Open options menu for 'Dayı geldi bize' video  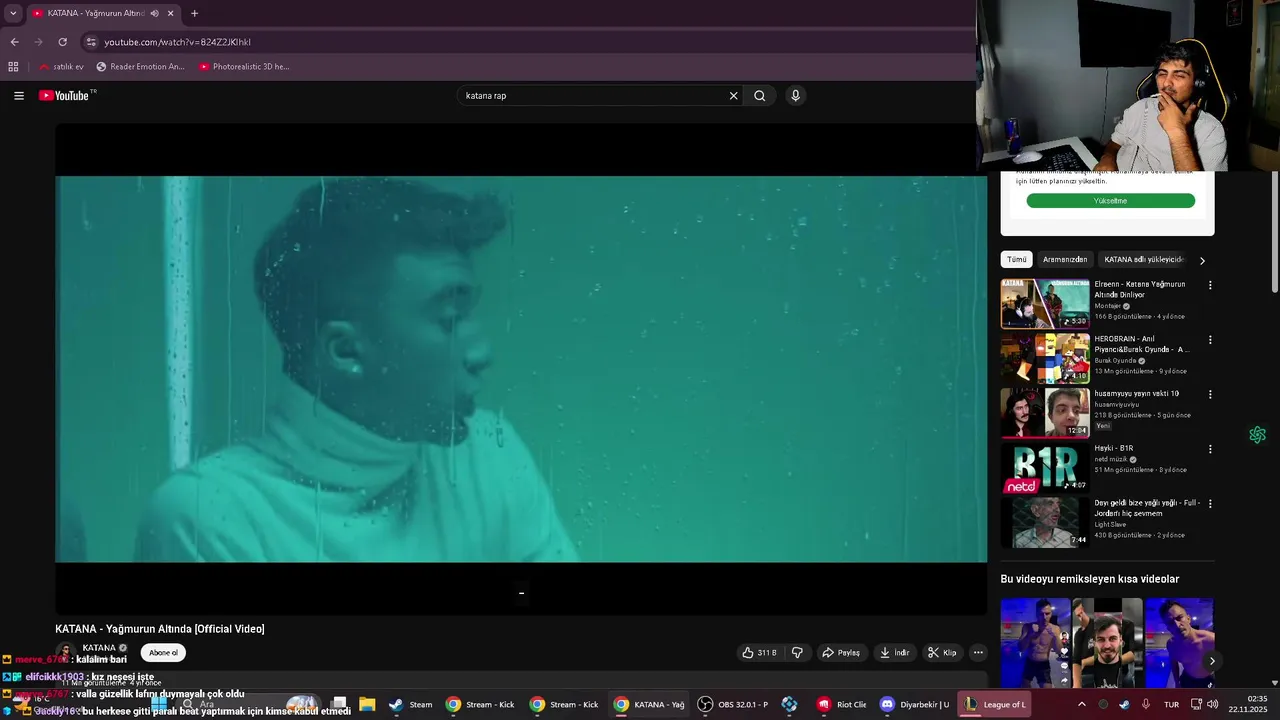tap(1210, 504)
